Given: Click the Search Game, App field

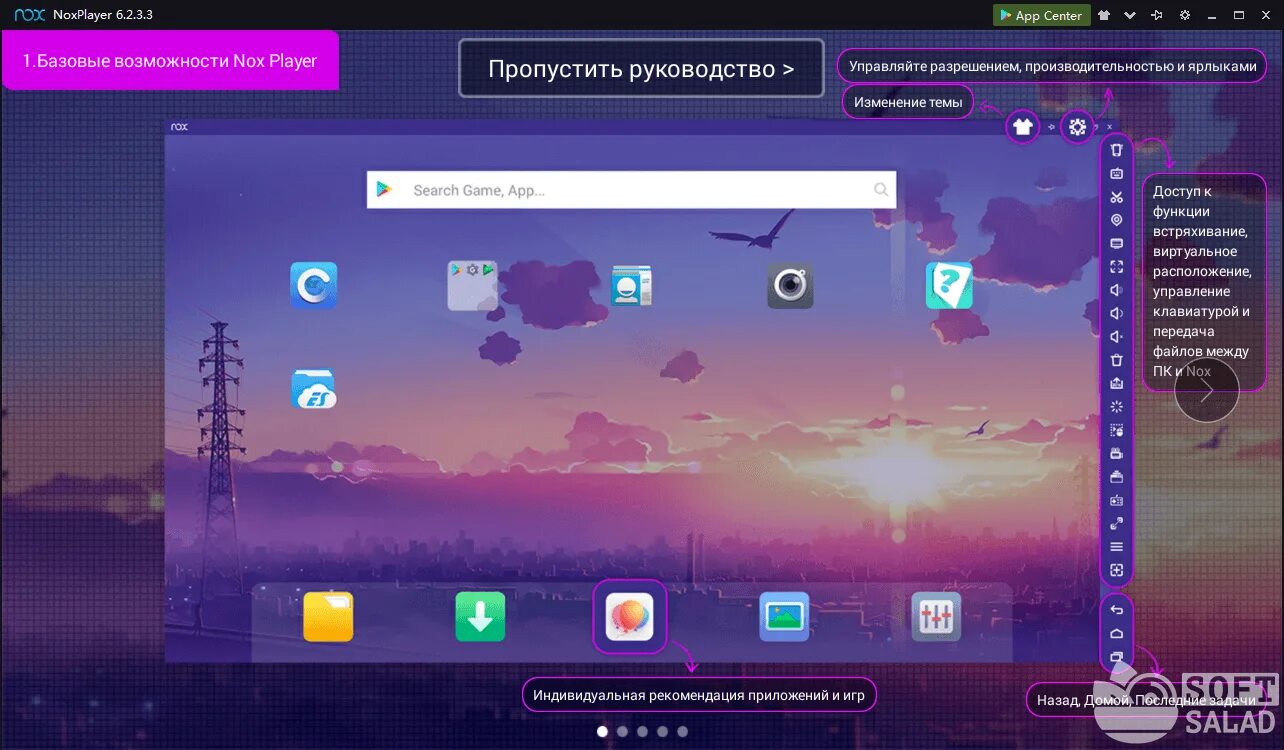Looking at the screenshot, I should 631,190.
